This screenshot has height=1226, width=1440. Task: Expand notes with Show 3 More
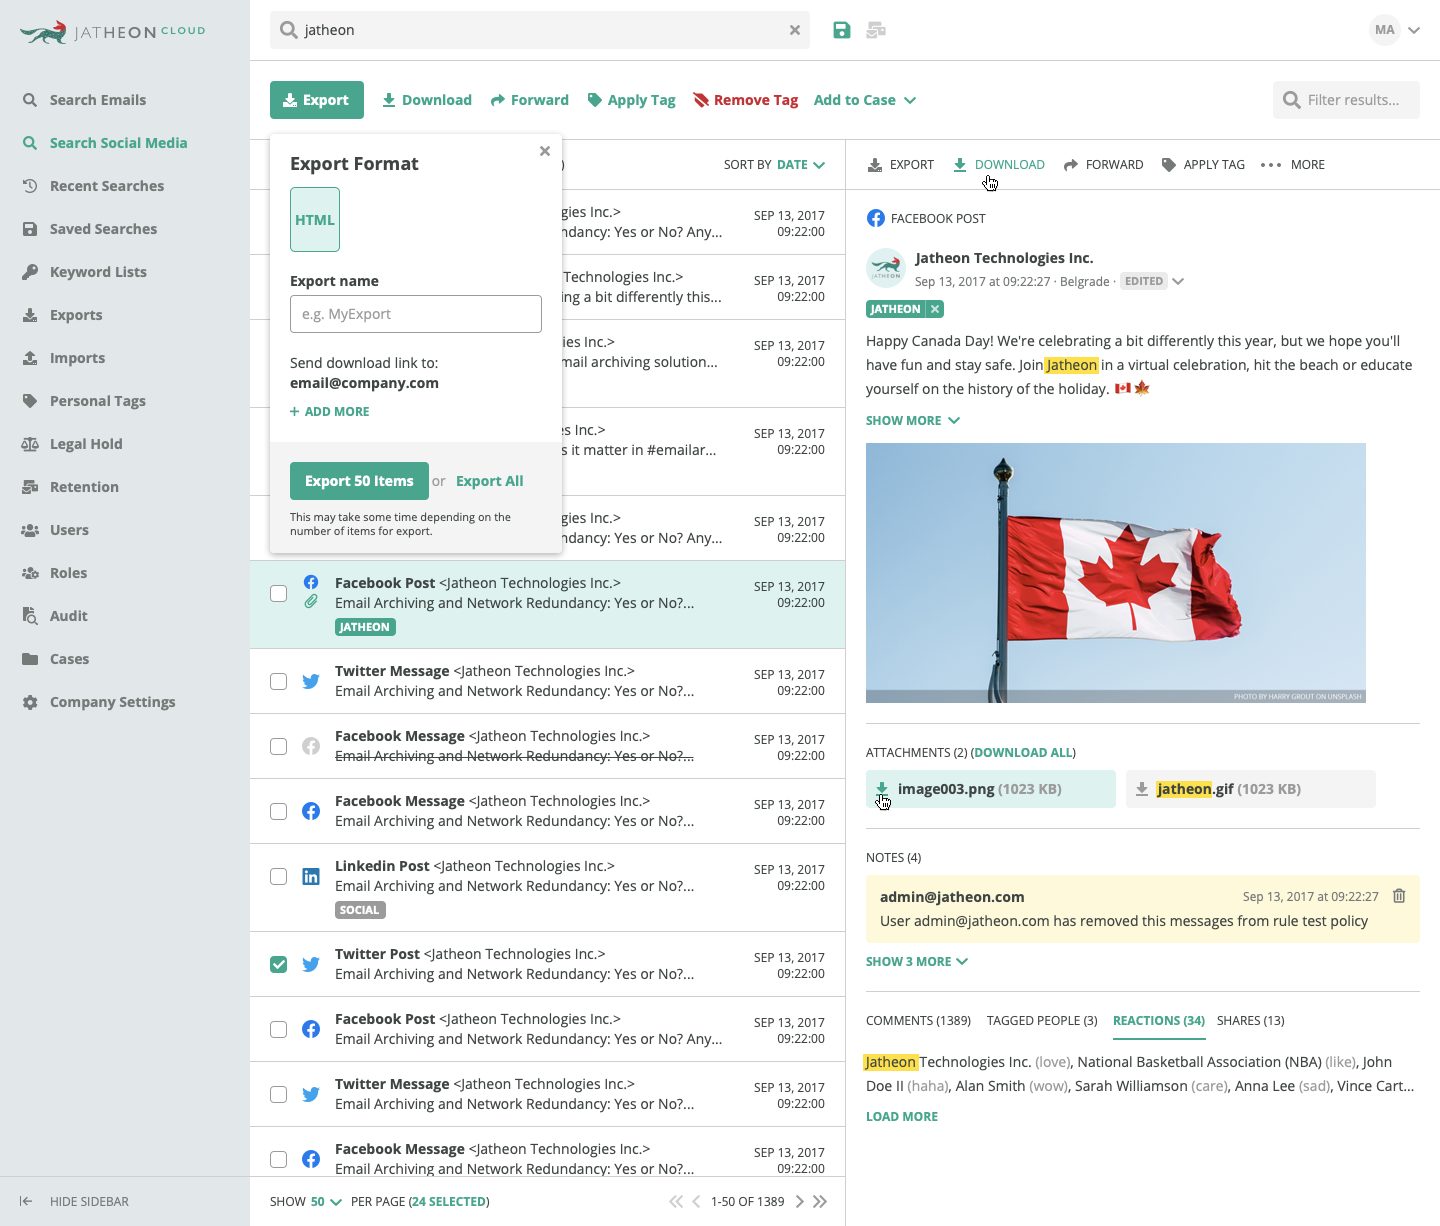point(917,962)
